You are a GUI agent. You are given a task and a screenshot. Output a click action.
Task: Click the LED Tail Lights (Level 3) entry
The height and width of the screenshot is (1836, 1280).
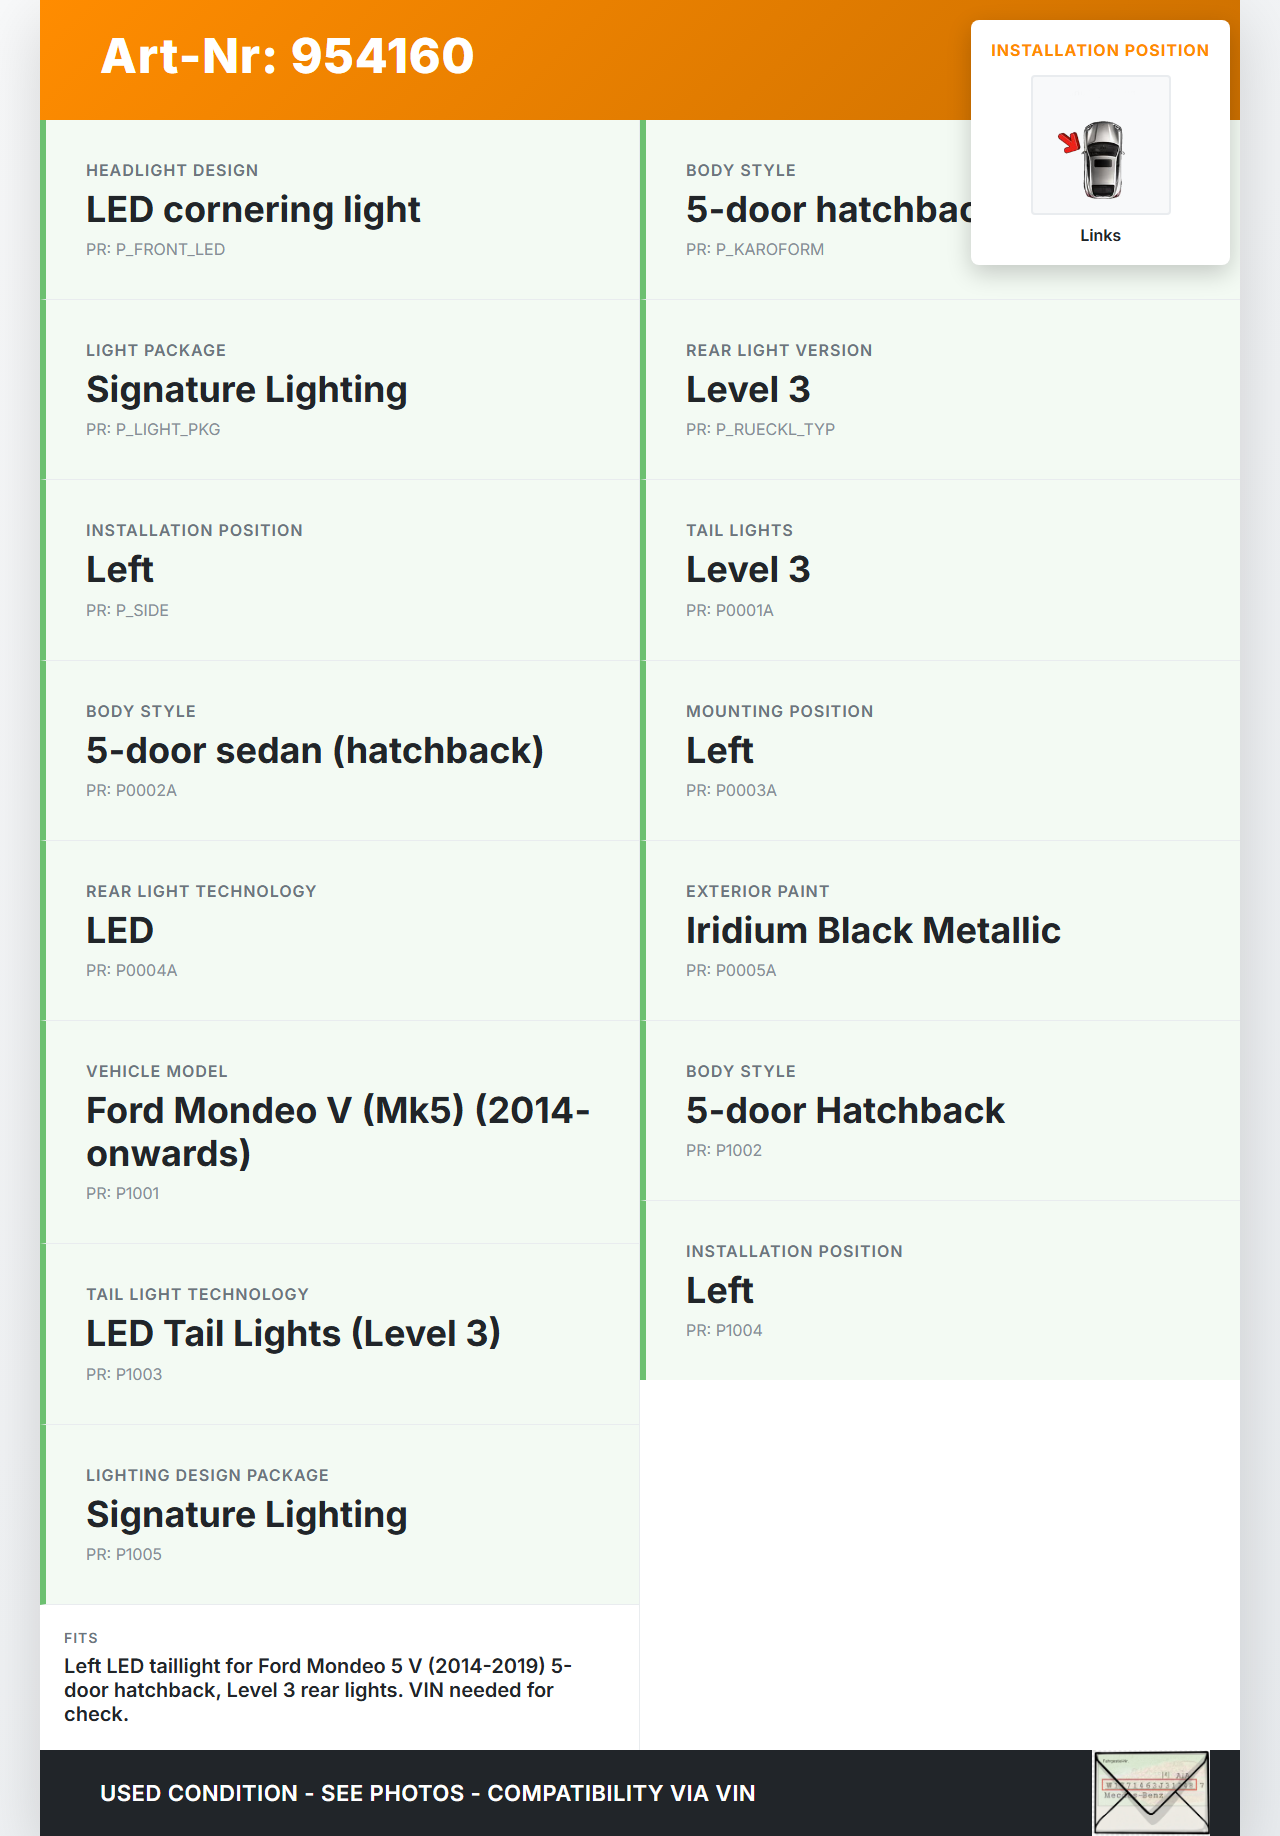point(293,1334)
